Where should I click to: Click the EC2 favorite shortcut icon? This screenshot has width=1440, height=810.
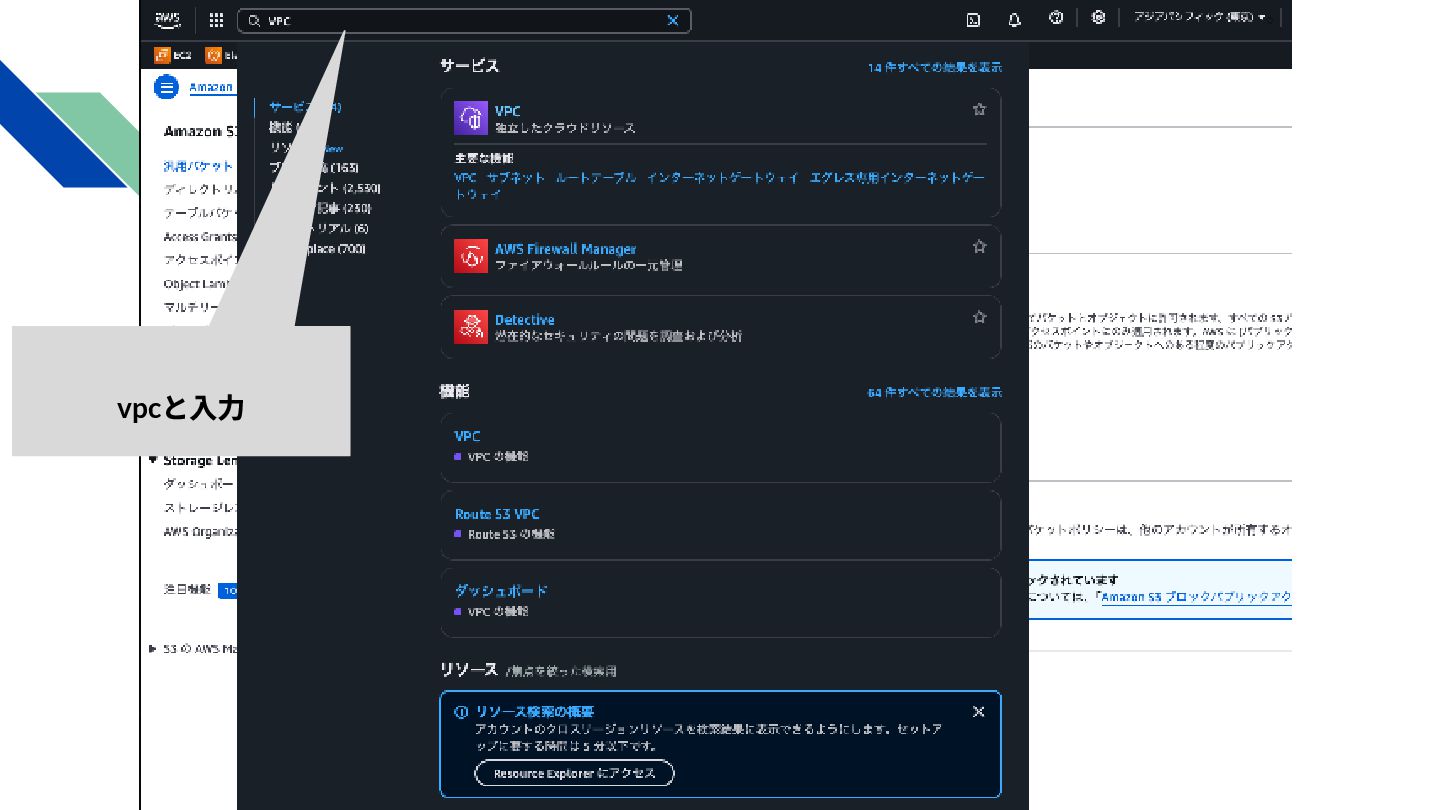coord(162,55)
